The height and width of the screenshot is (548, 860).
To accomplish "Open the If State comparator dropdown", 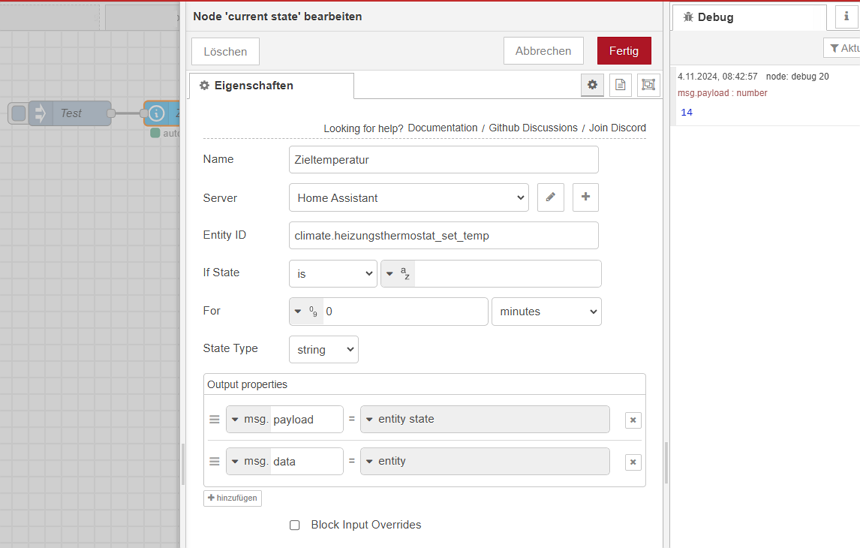I will pos(333,274).
